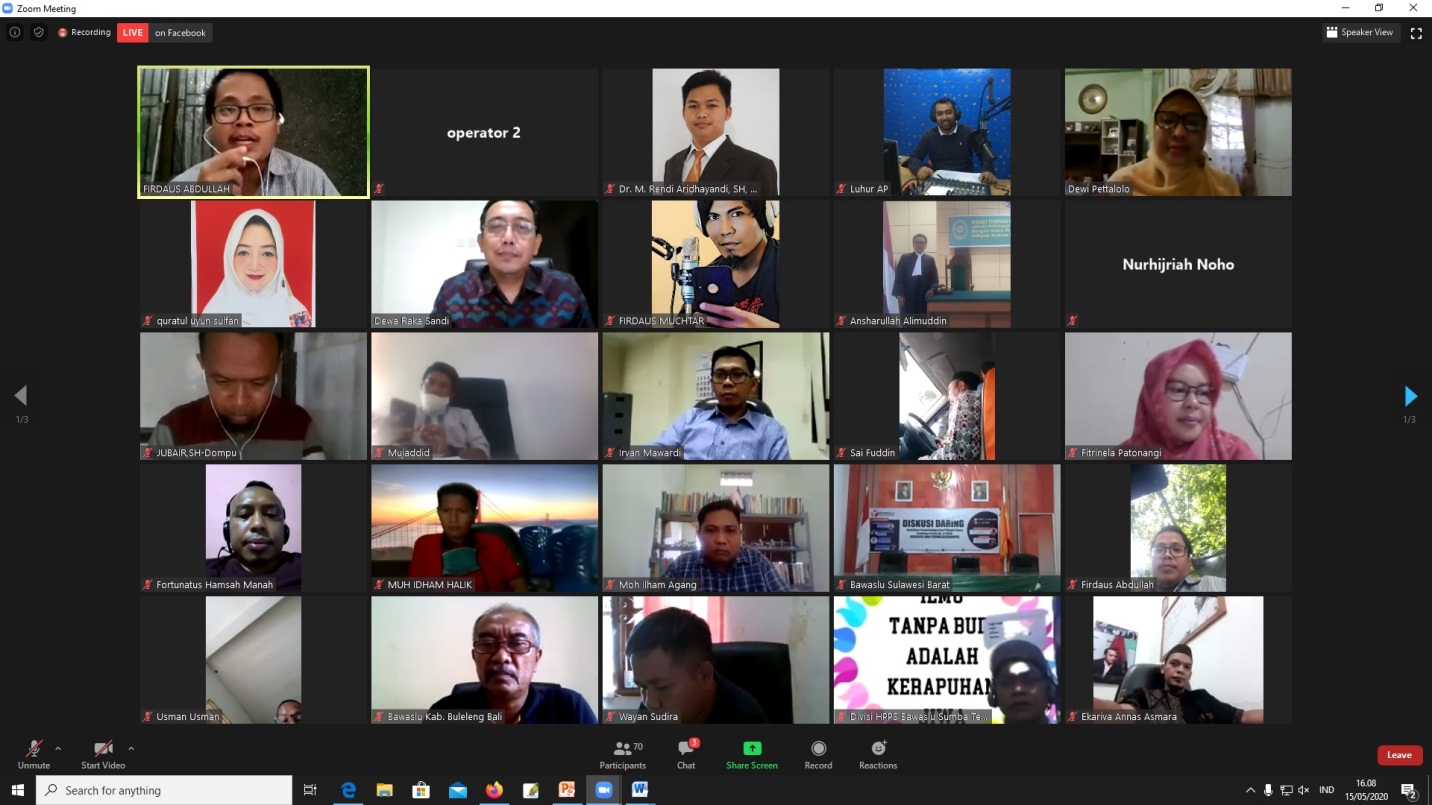1432x805 pixels.
Task: Click the LIVE on Facebook indicator
Action: (164, 32)
